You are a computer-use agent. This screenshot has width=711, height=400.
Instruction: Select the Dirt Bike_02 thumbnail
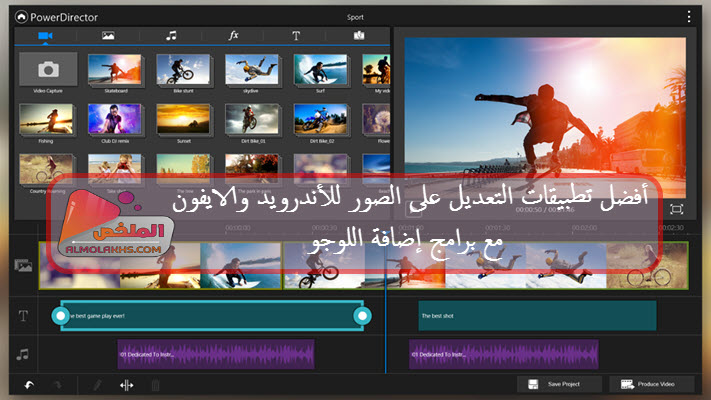coord(321,119)
